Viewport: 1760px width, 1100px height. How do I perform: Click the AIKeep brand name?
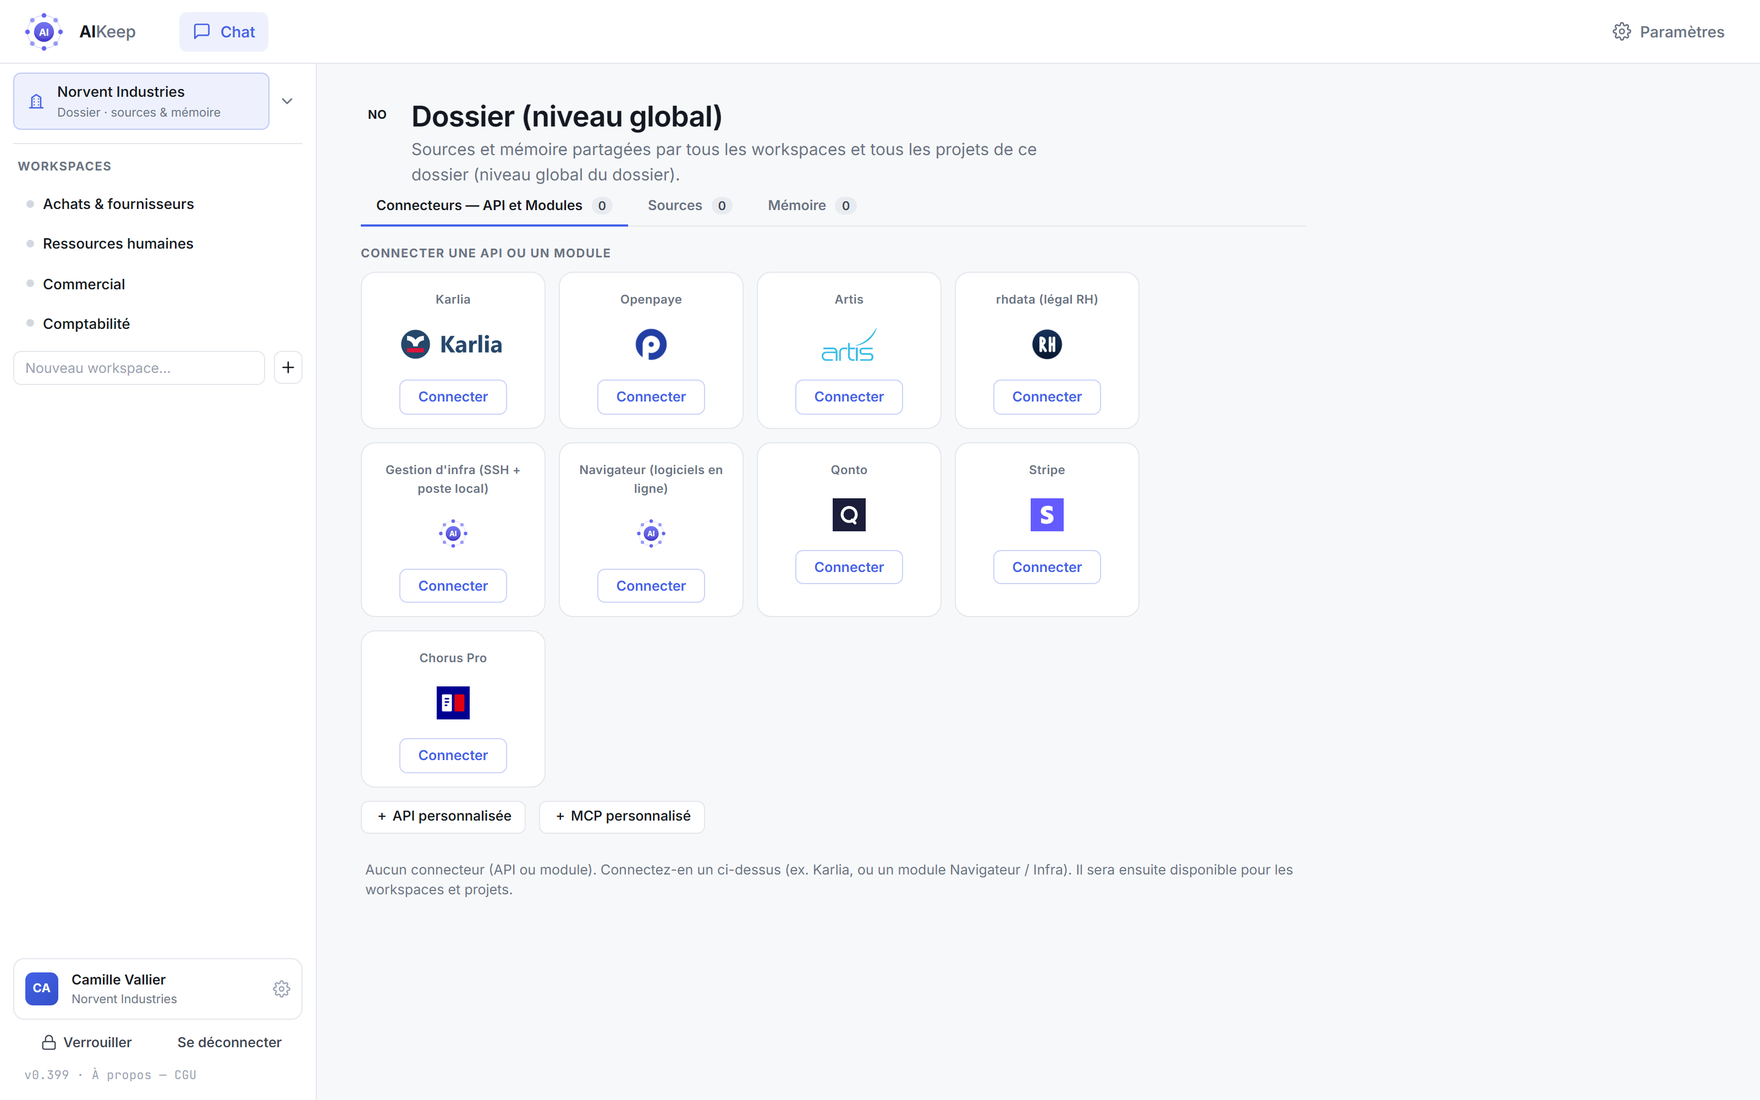pos(107,32)
